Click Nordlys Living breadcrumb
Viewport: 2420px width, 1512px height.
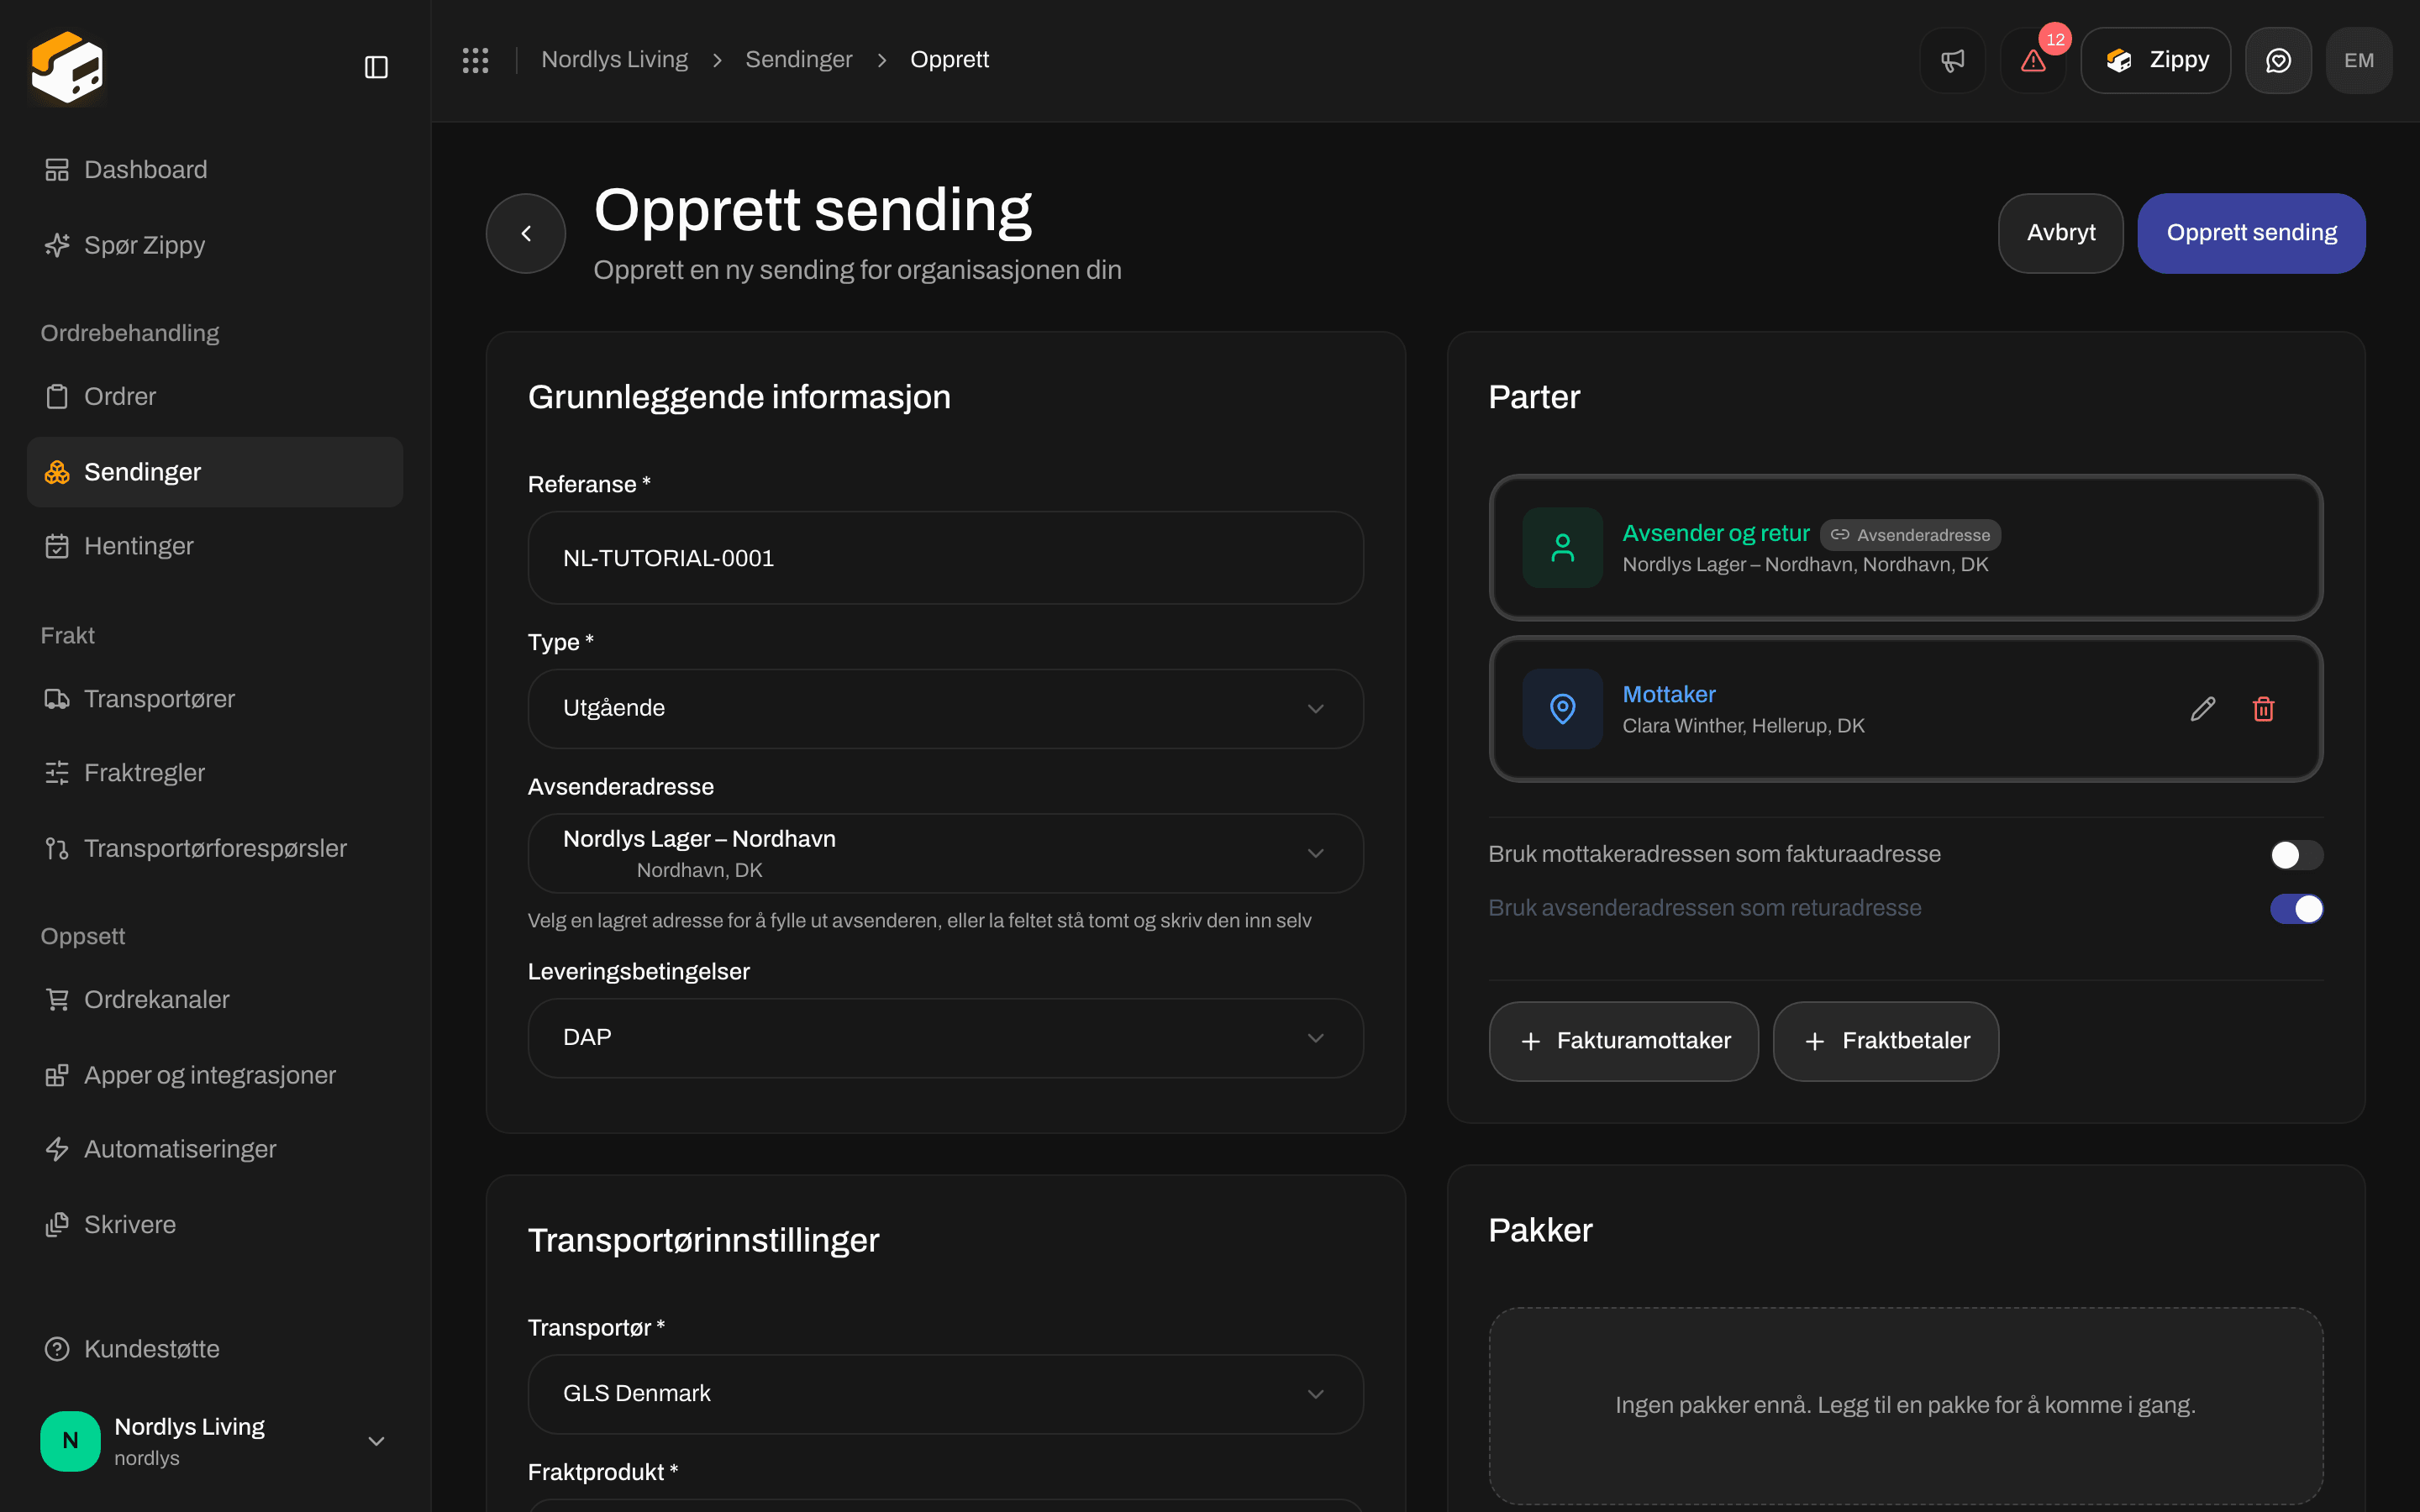coord(614,60)
